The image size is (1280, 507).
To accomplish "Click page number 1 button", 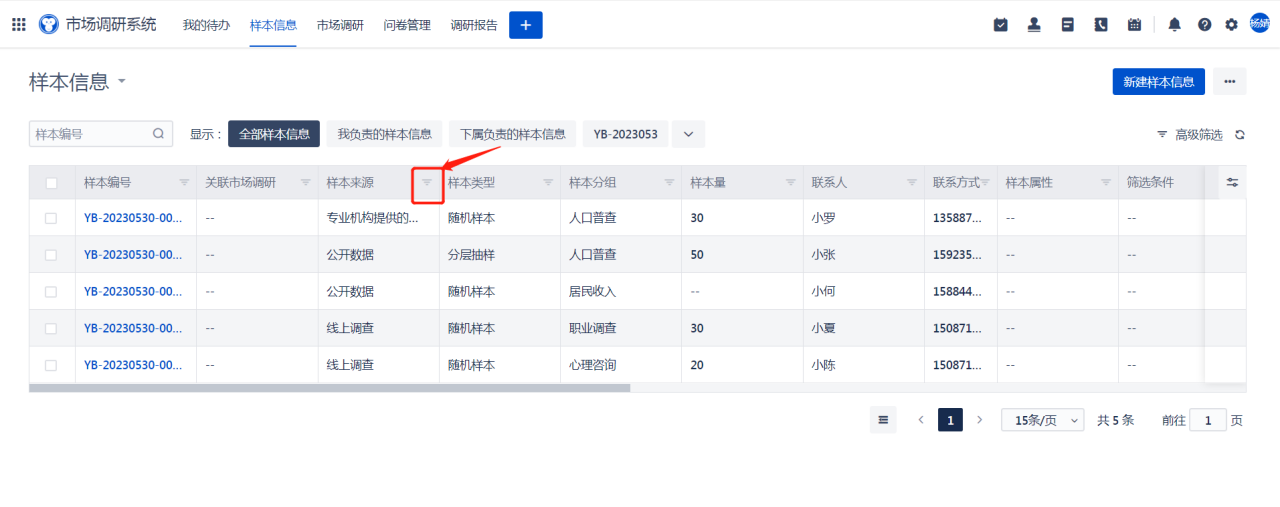I will coord(950,420).
